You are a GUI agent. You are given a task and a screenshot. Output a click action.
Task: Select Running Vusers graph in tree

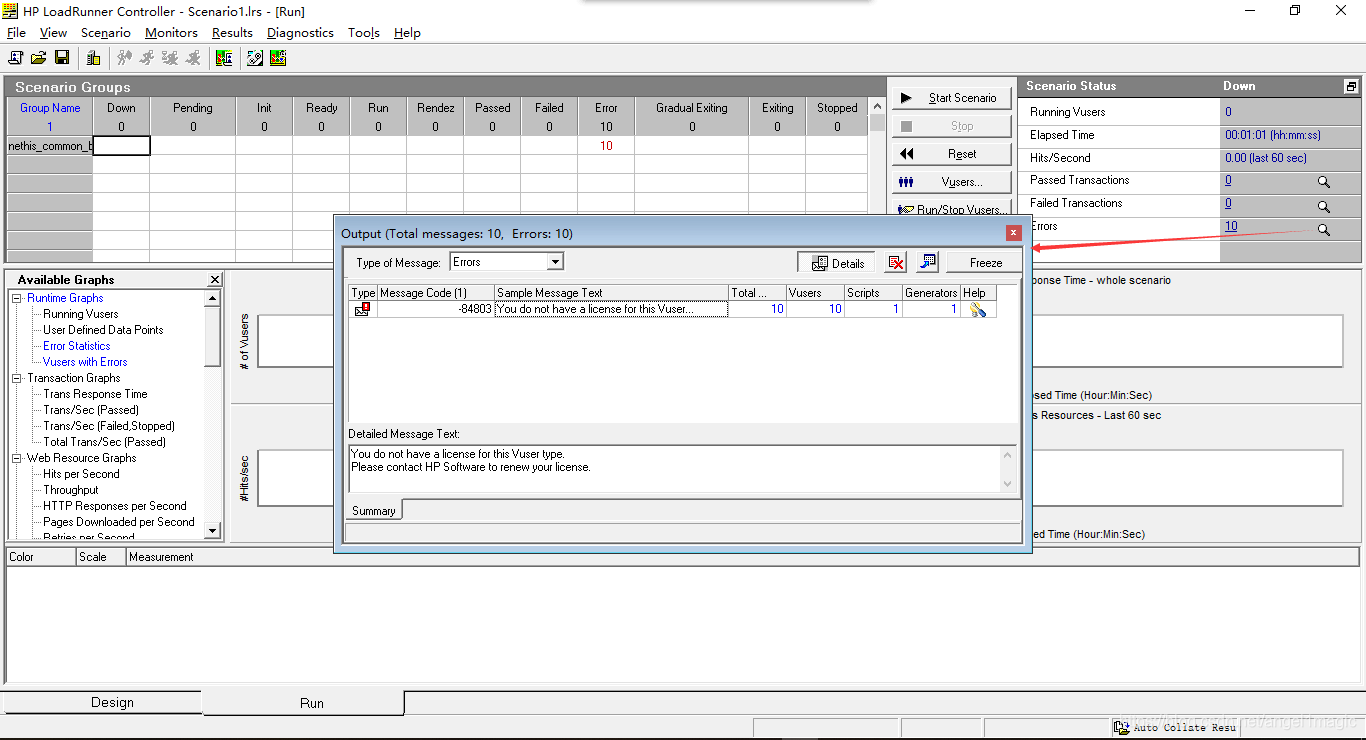point(81,314)
